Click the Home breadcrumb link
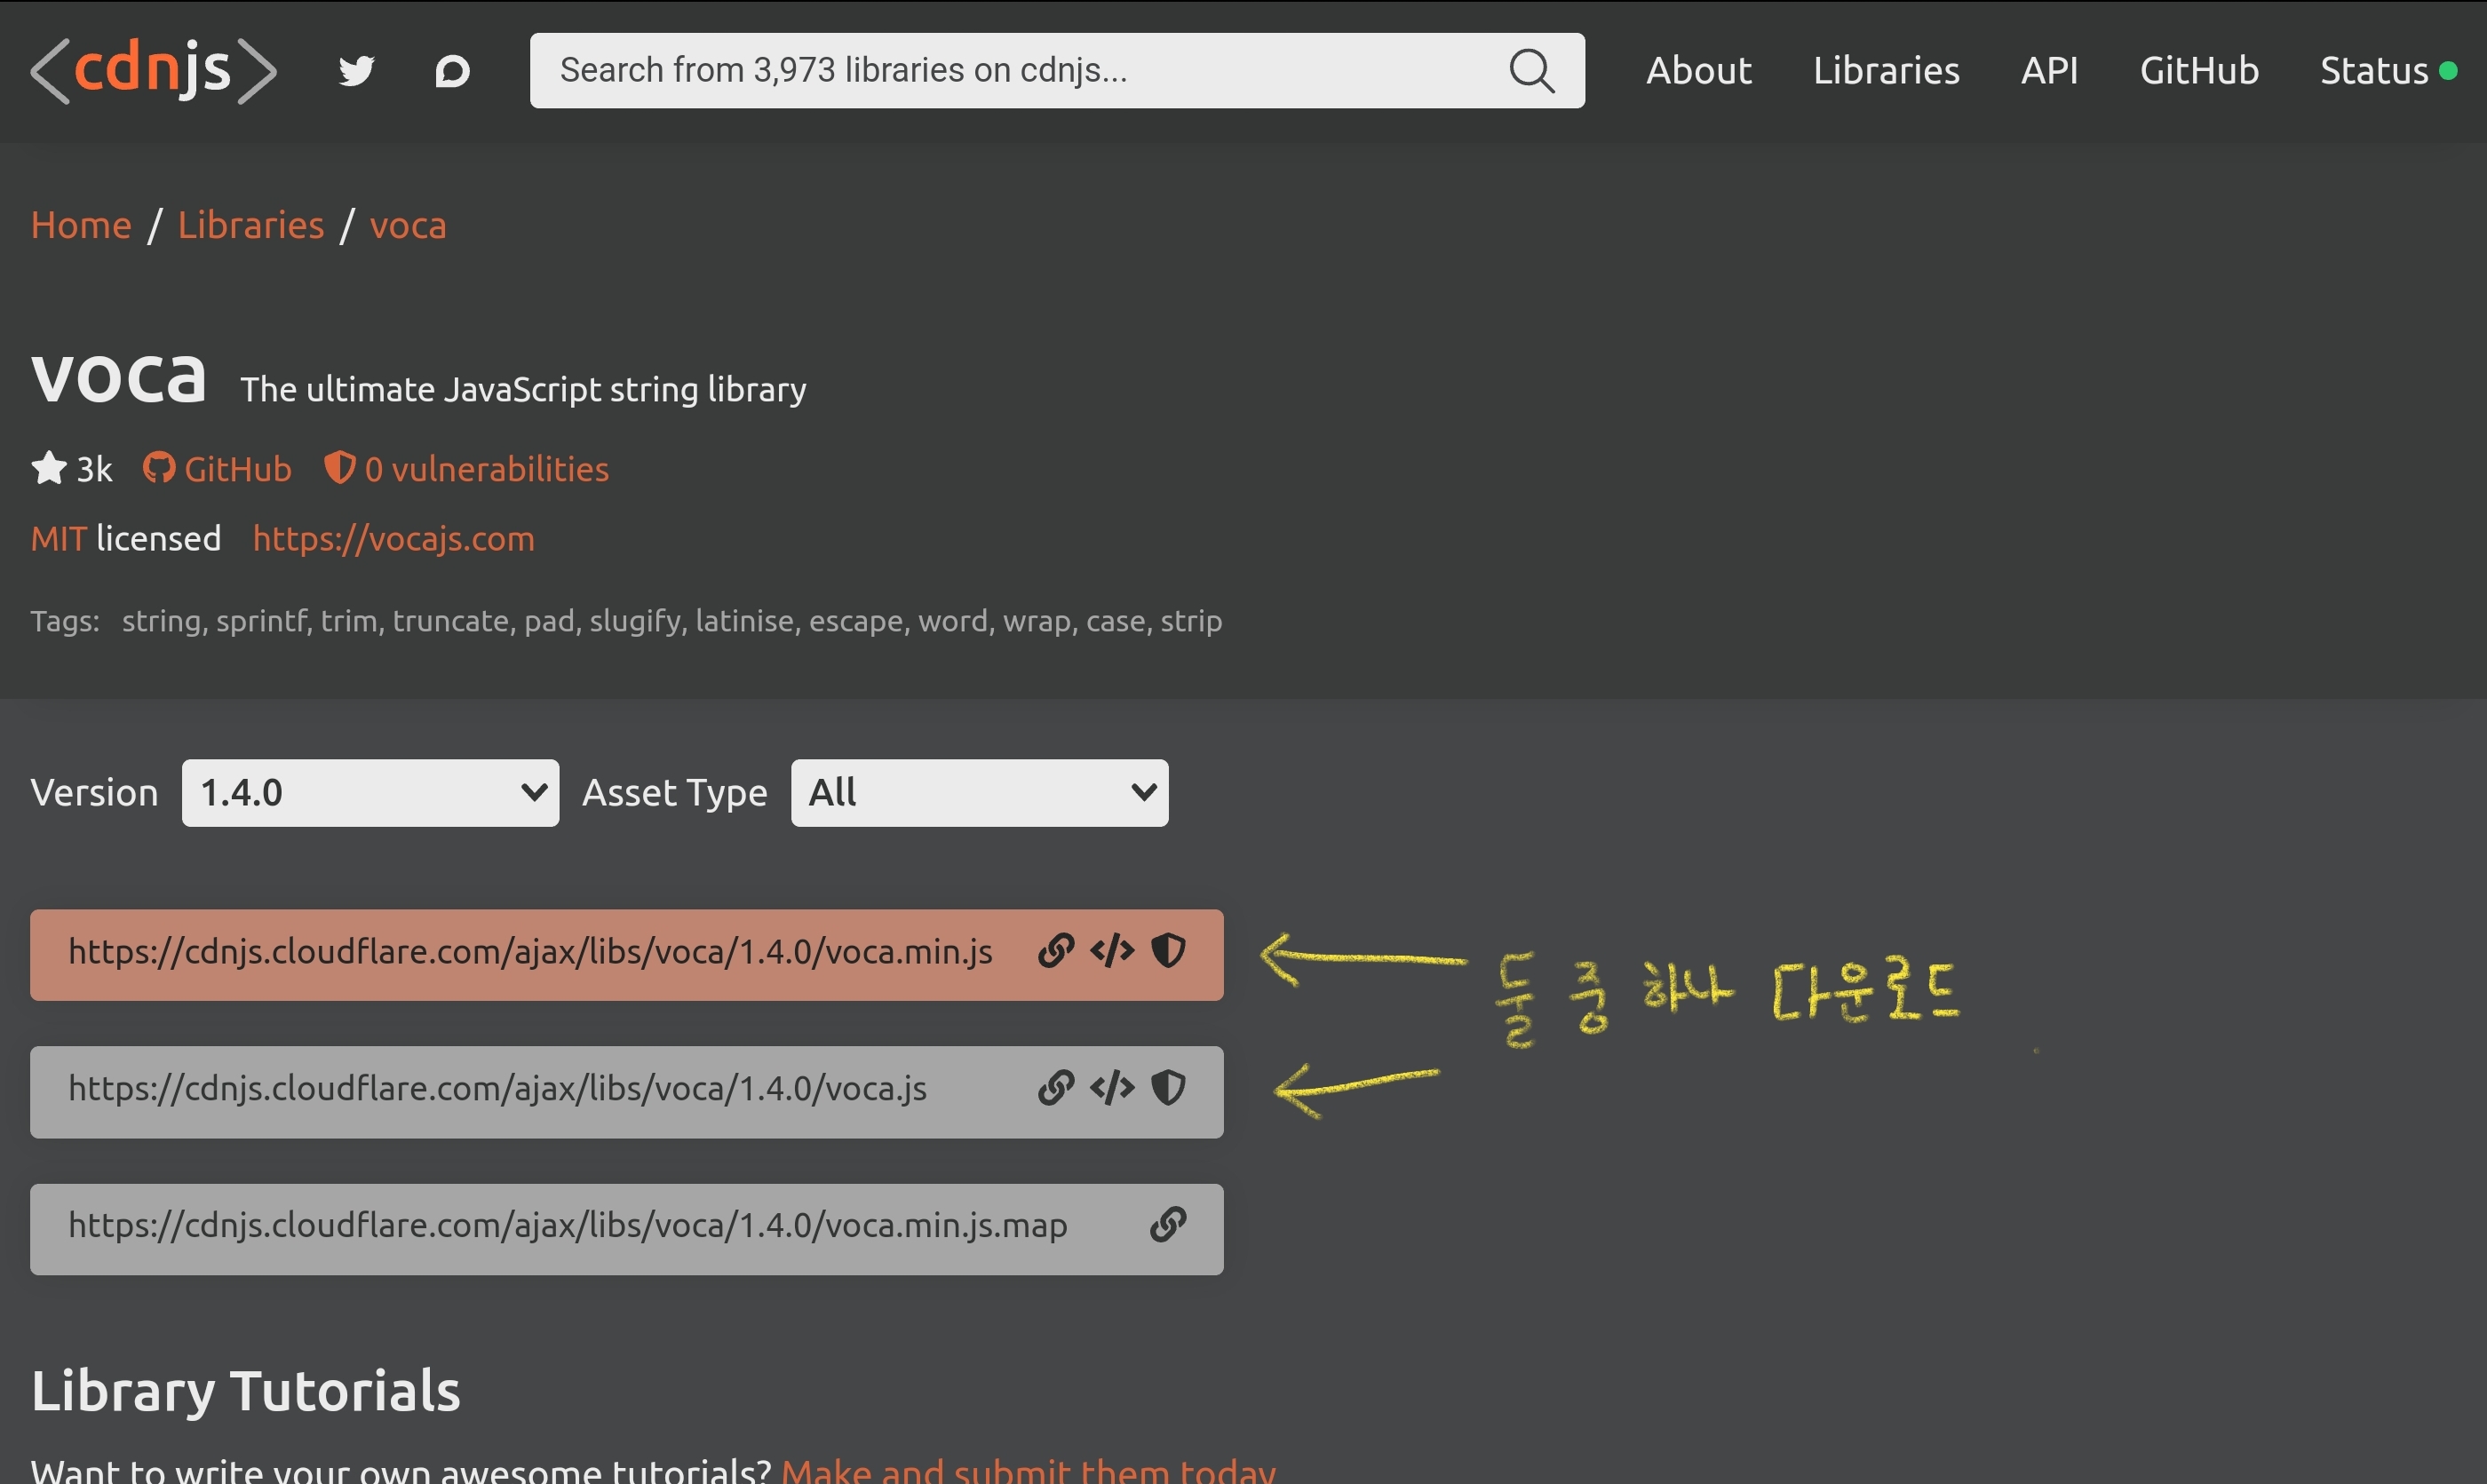 point(81,225)
